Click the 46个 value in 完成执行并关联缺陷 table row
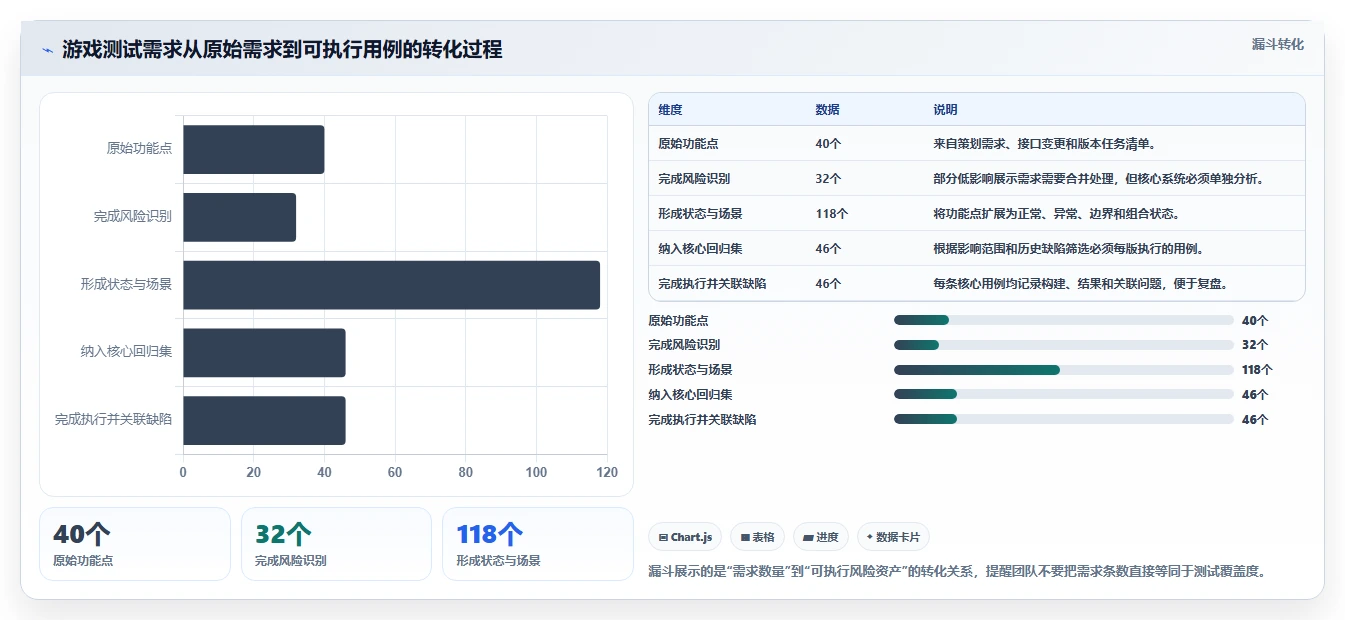The width and height of the screenshot is (1345, 620). 828,284
